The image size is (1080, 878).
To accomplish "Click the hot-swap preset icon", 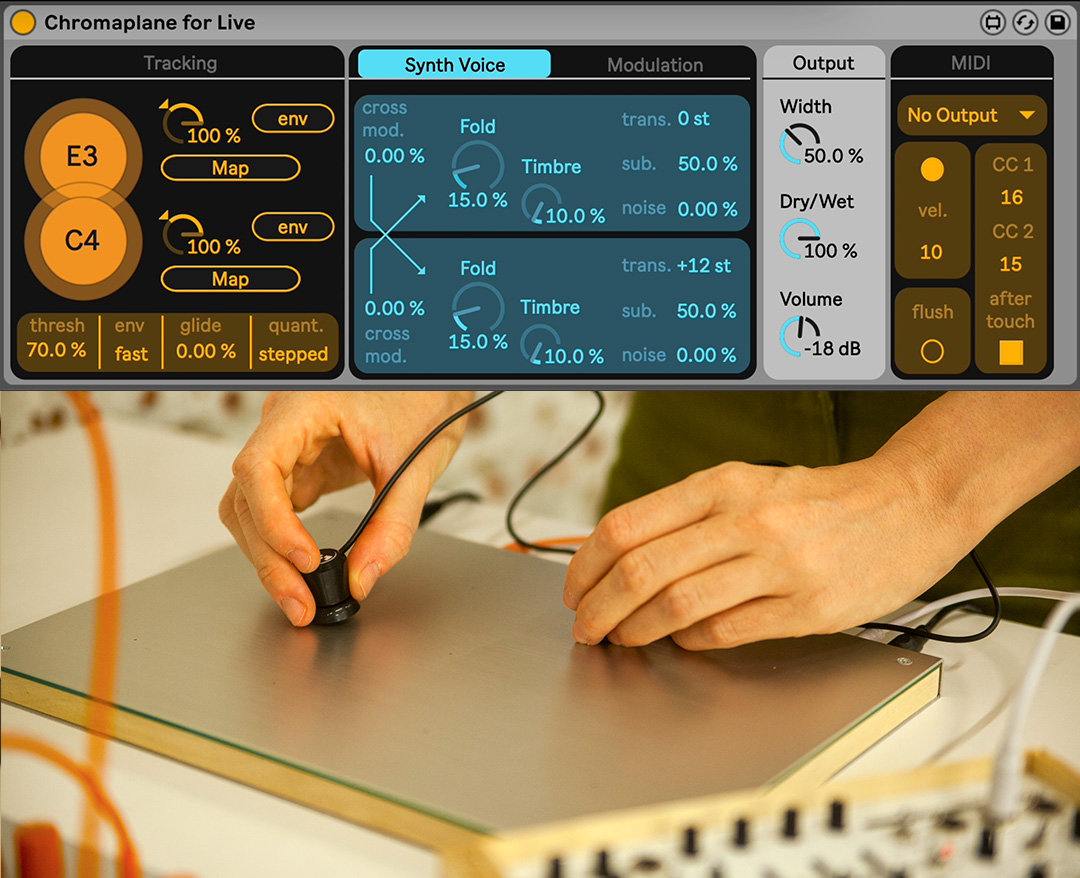I will coord(1024,22).
